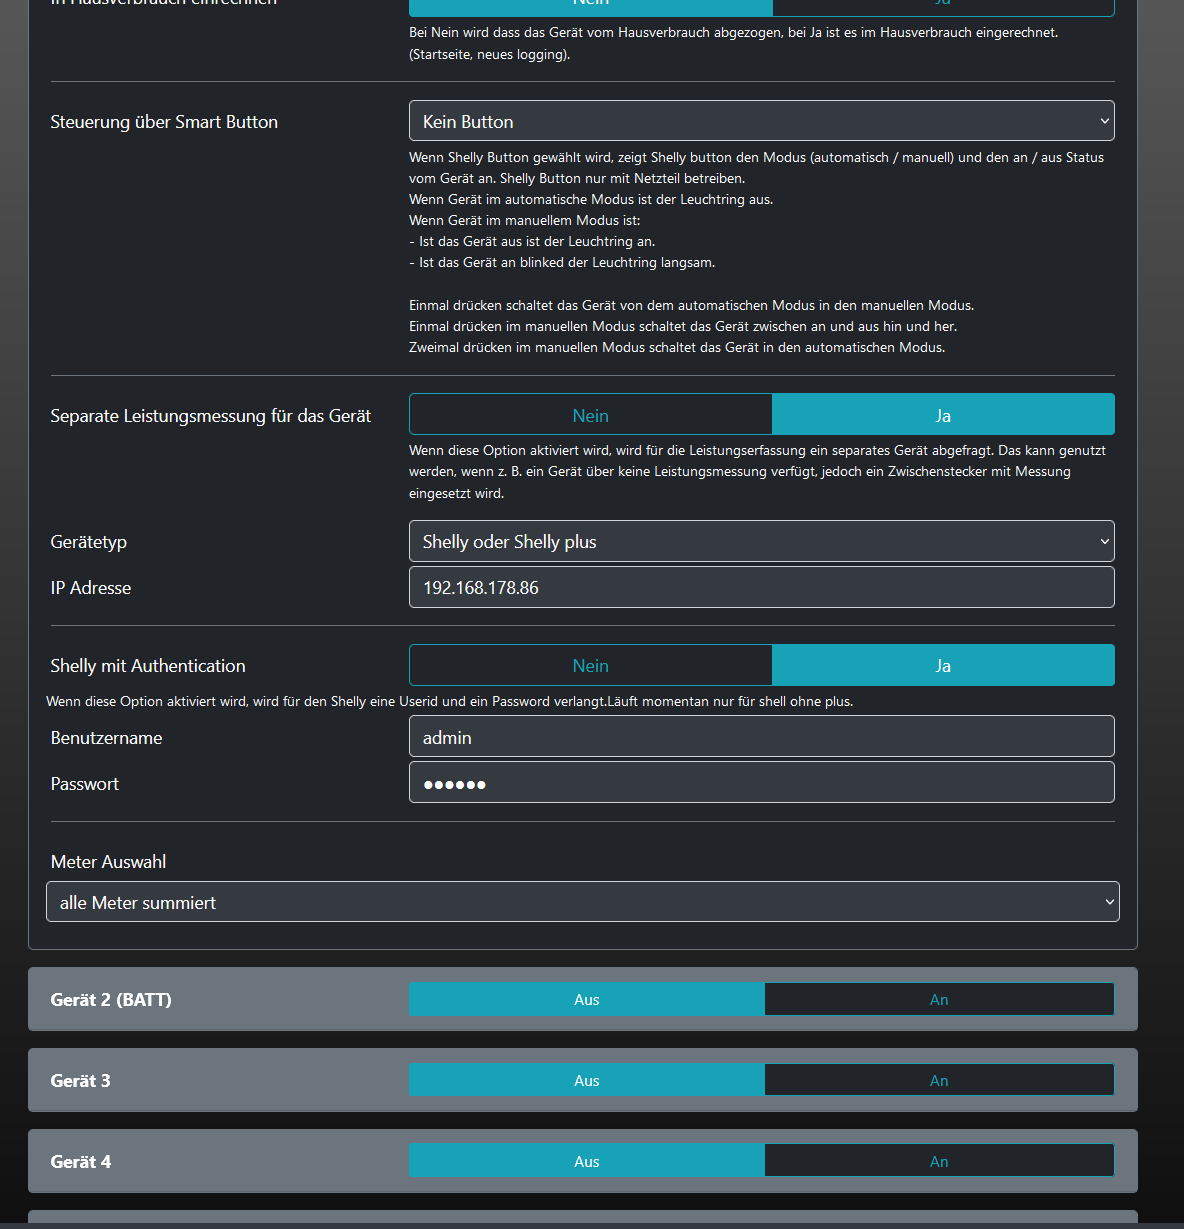Screen dimensions: 1197x1229
Task: Select Nein for Hausverbrauch einrechnen at top
Action: [x=590, y=6]
